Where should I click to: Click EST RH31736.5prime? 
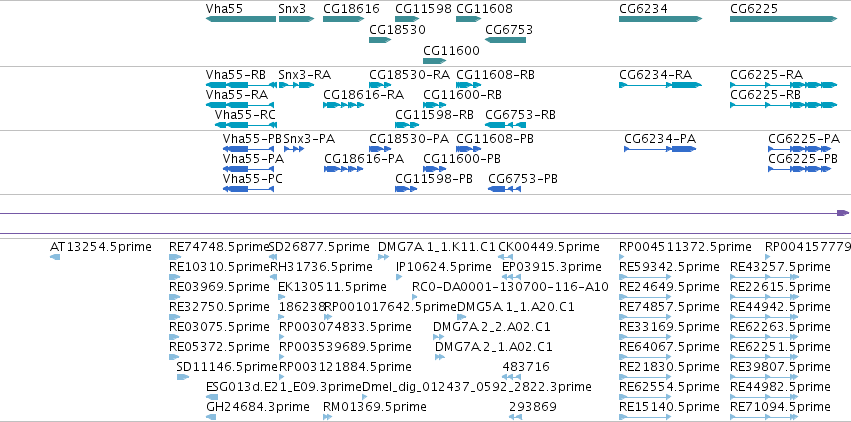[274, 277]
